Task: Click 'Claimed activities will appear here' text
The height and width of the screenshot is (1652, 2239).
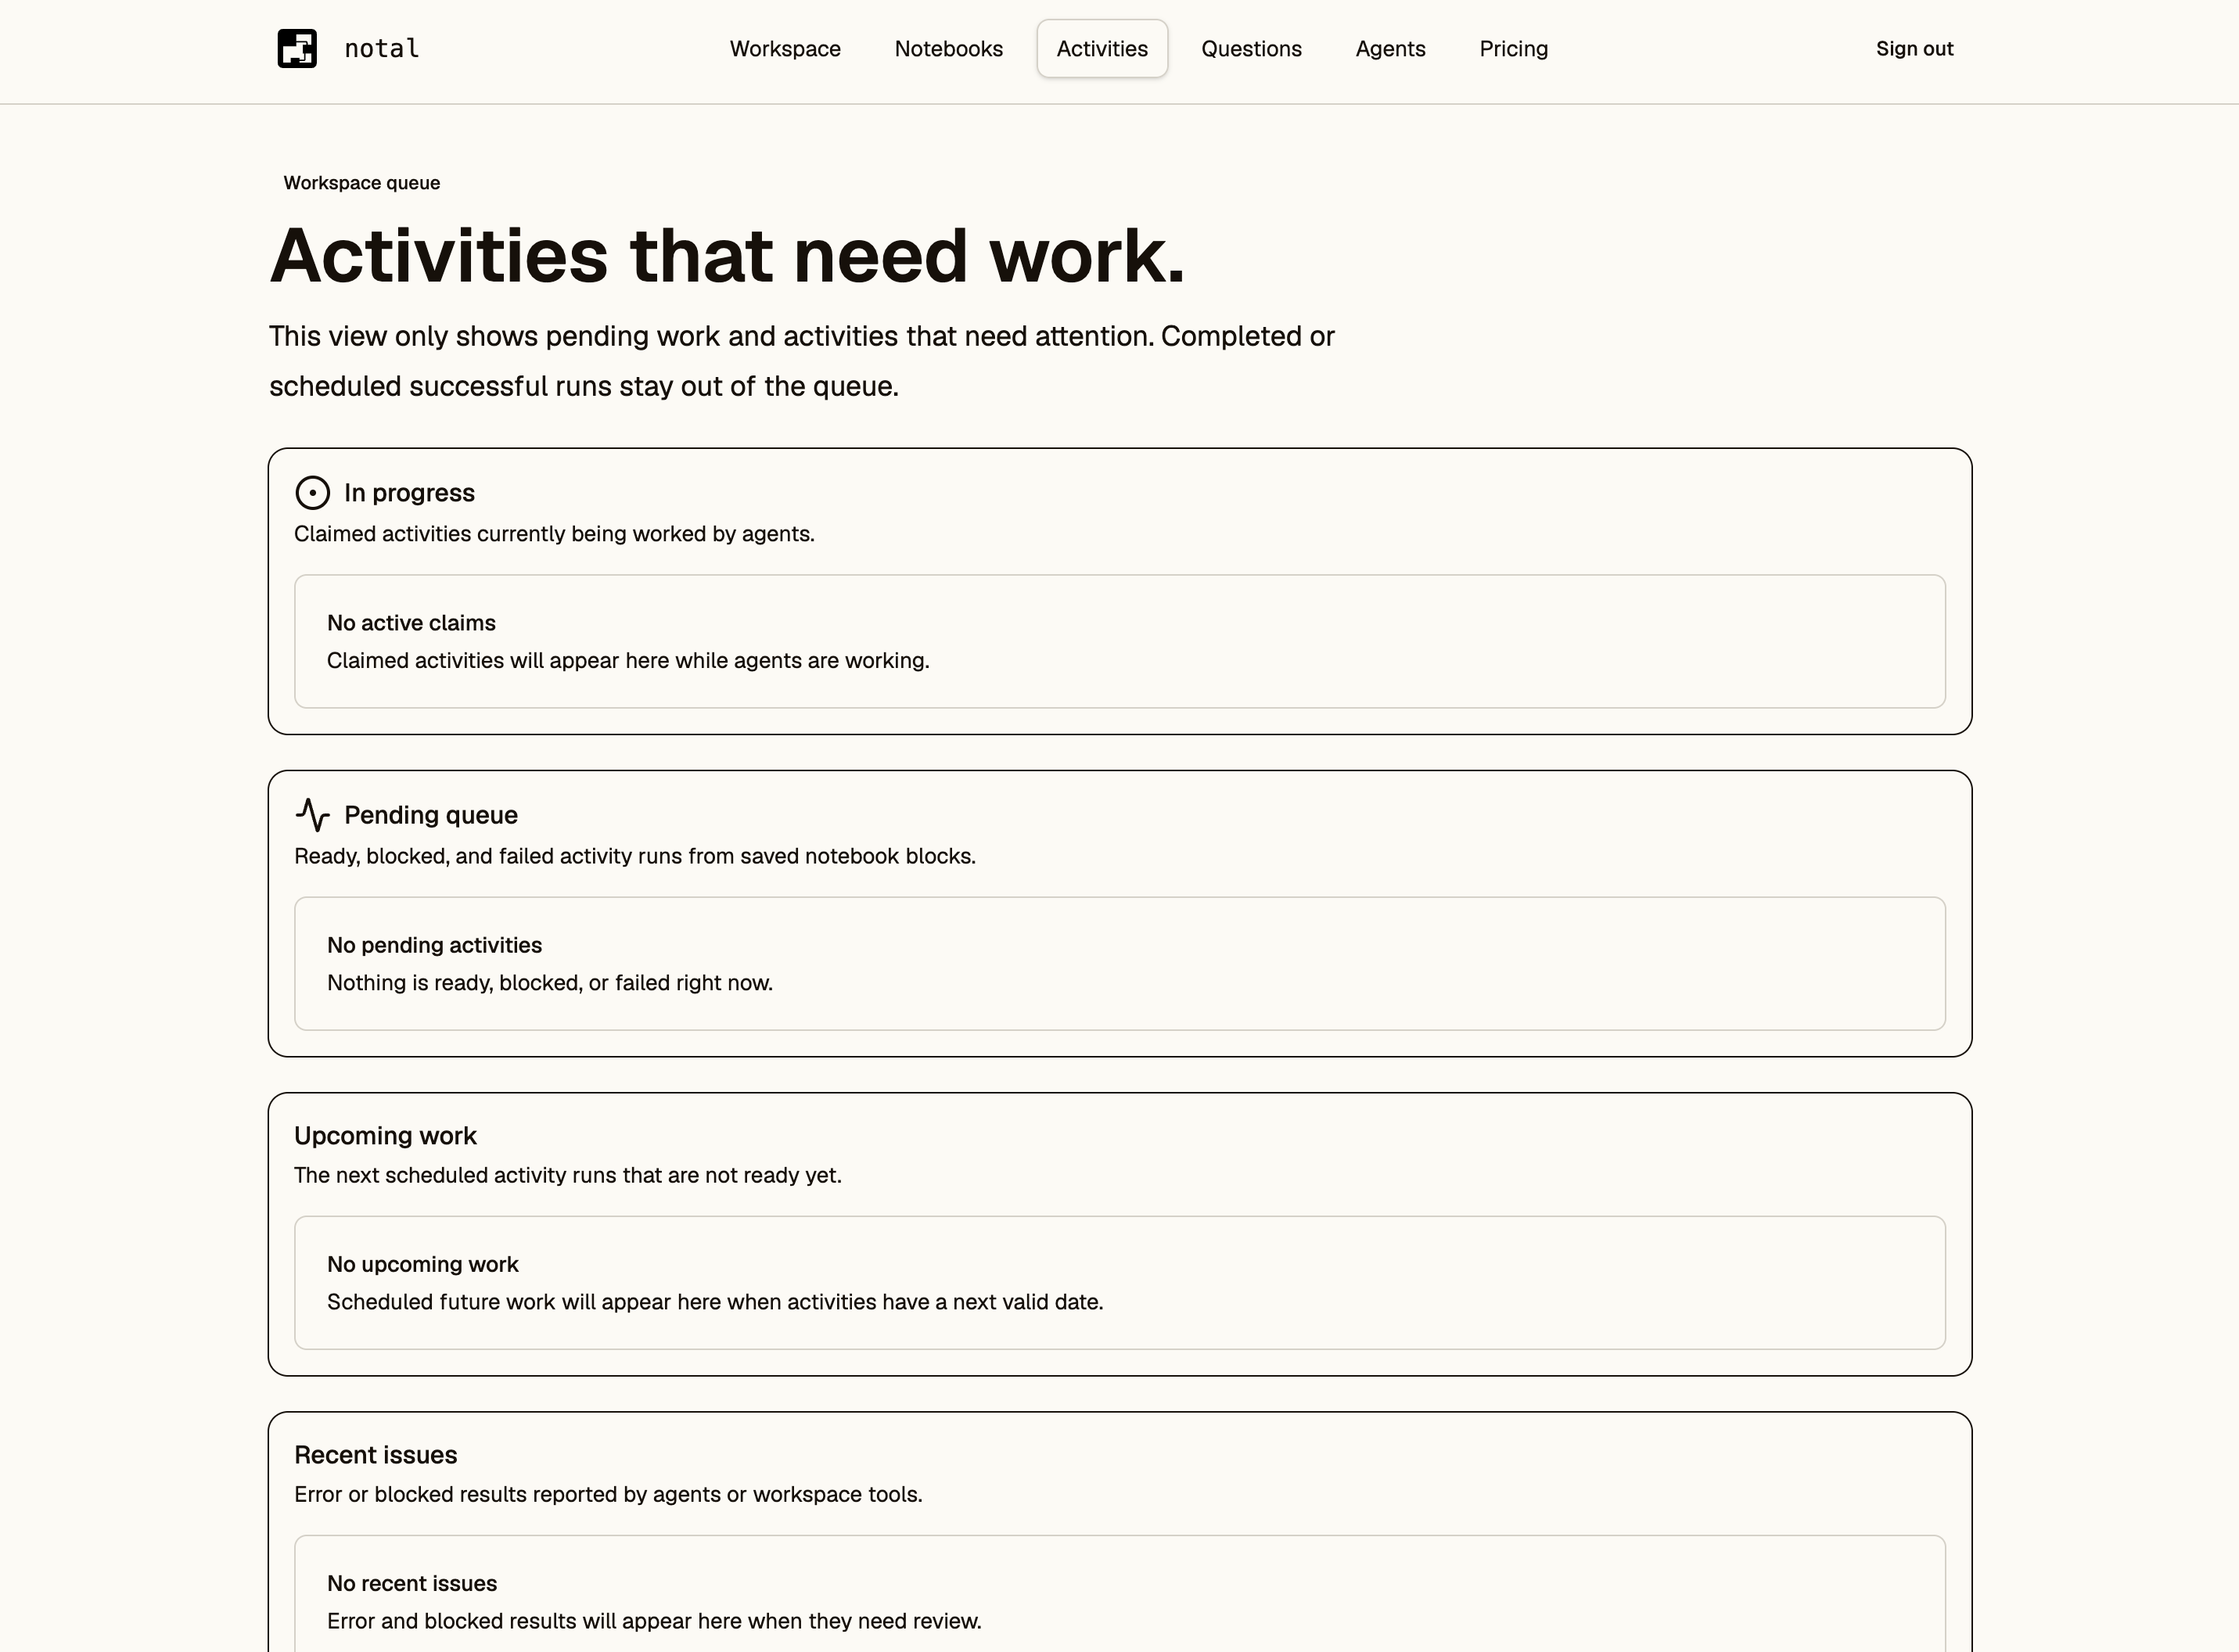Action: 628,661
